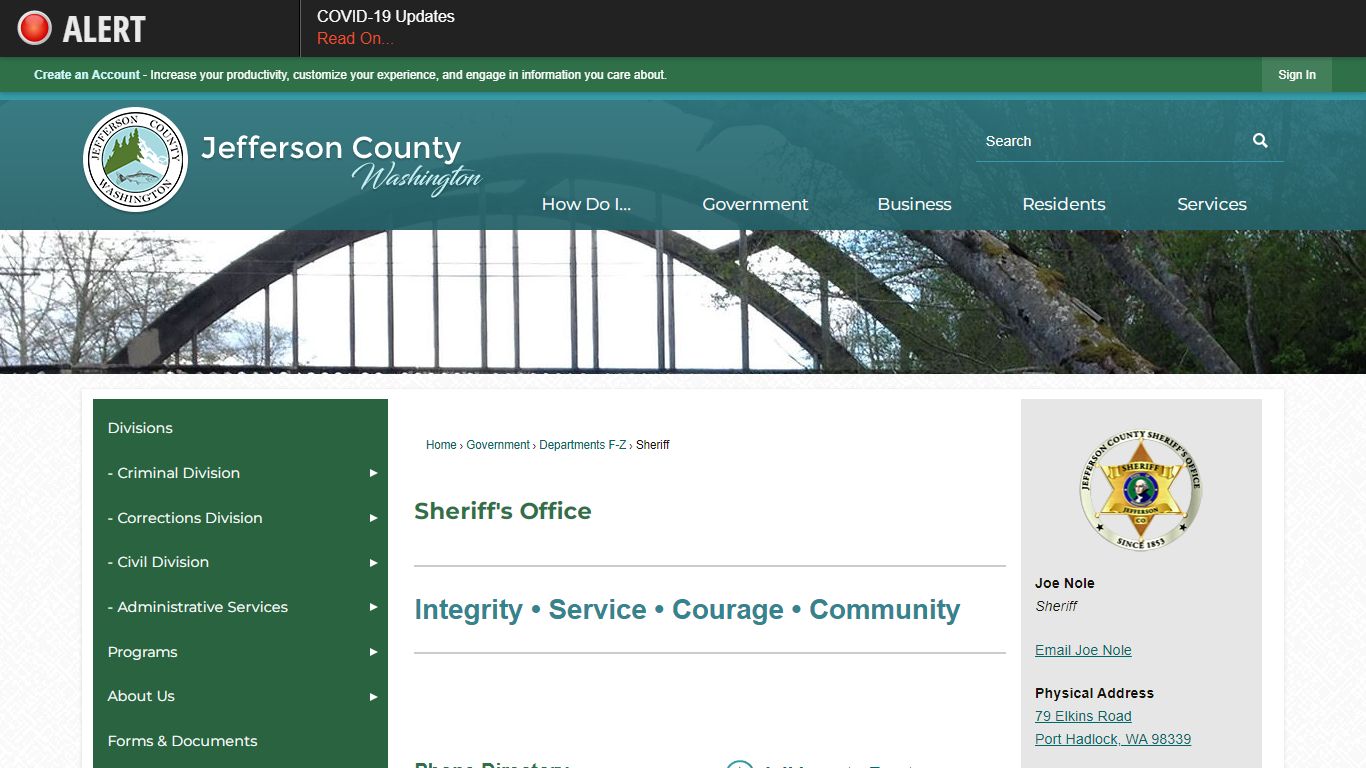Expand About Us submenu arrow

(373, 696)
